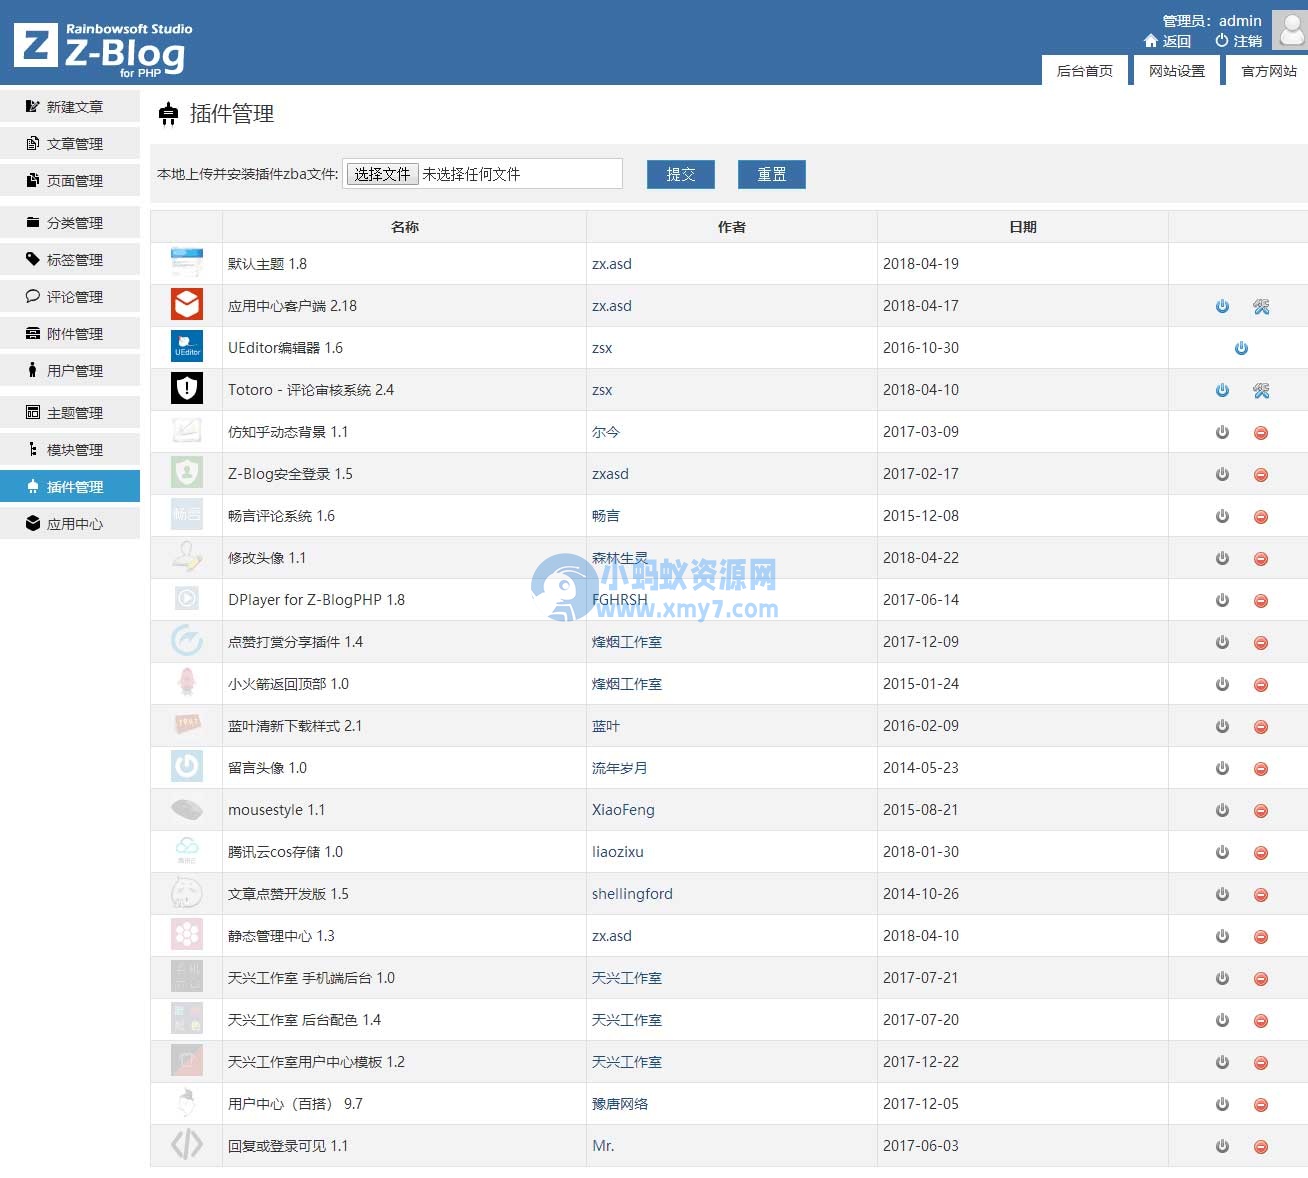This screenshot has height=1178, width=1308.
Task: Click the admin avatar image
Action: click(x=1288, y=31)
